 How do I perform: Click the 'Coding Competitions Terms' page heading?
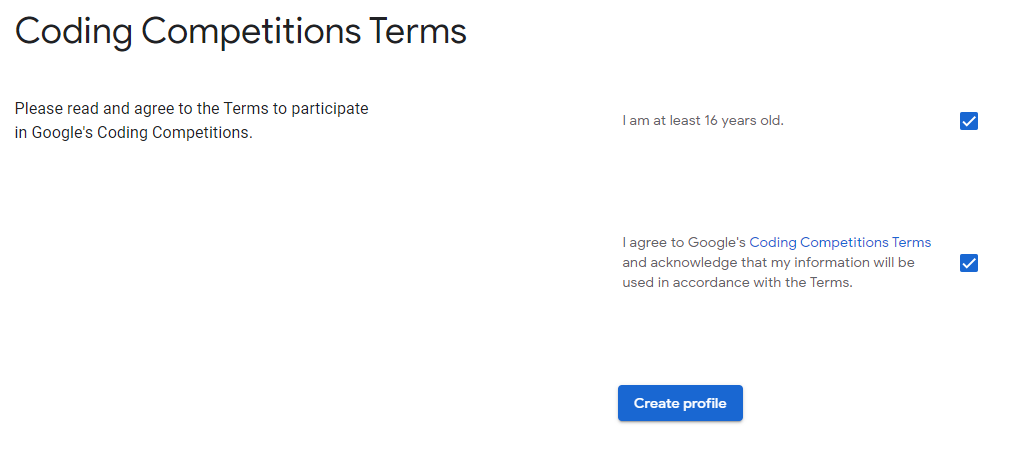pos(241,31)
